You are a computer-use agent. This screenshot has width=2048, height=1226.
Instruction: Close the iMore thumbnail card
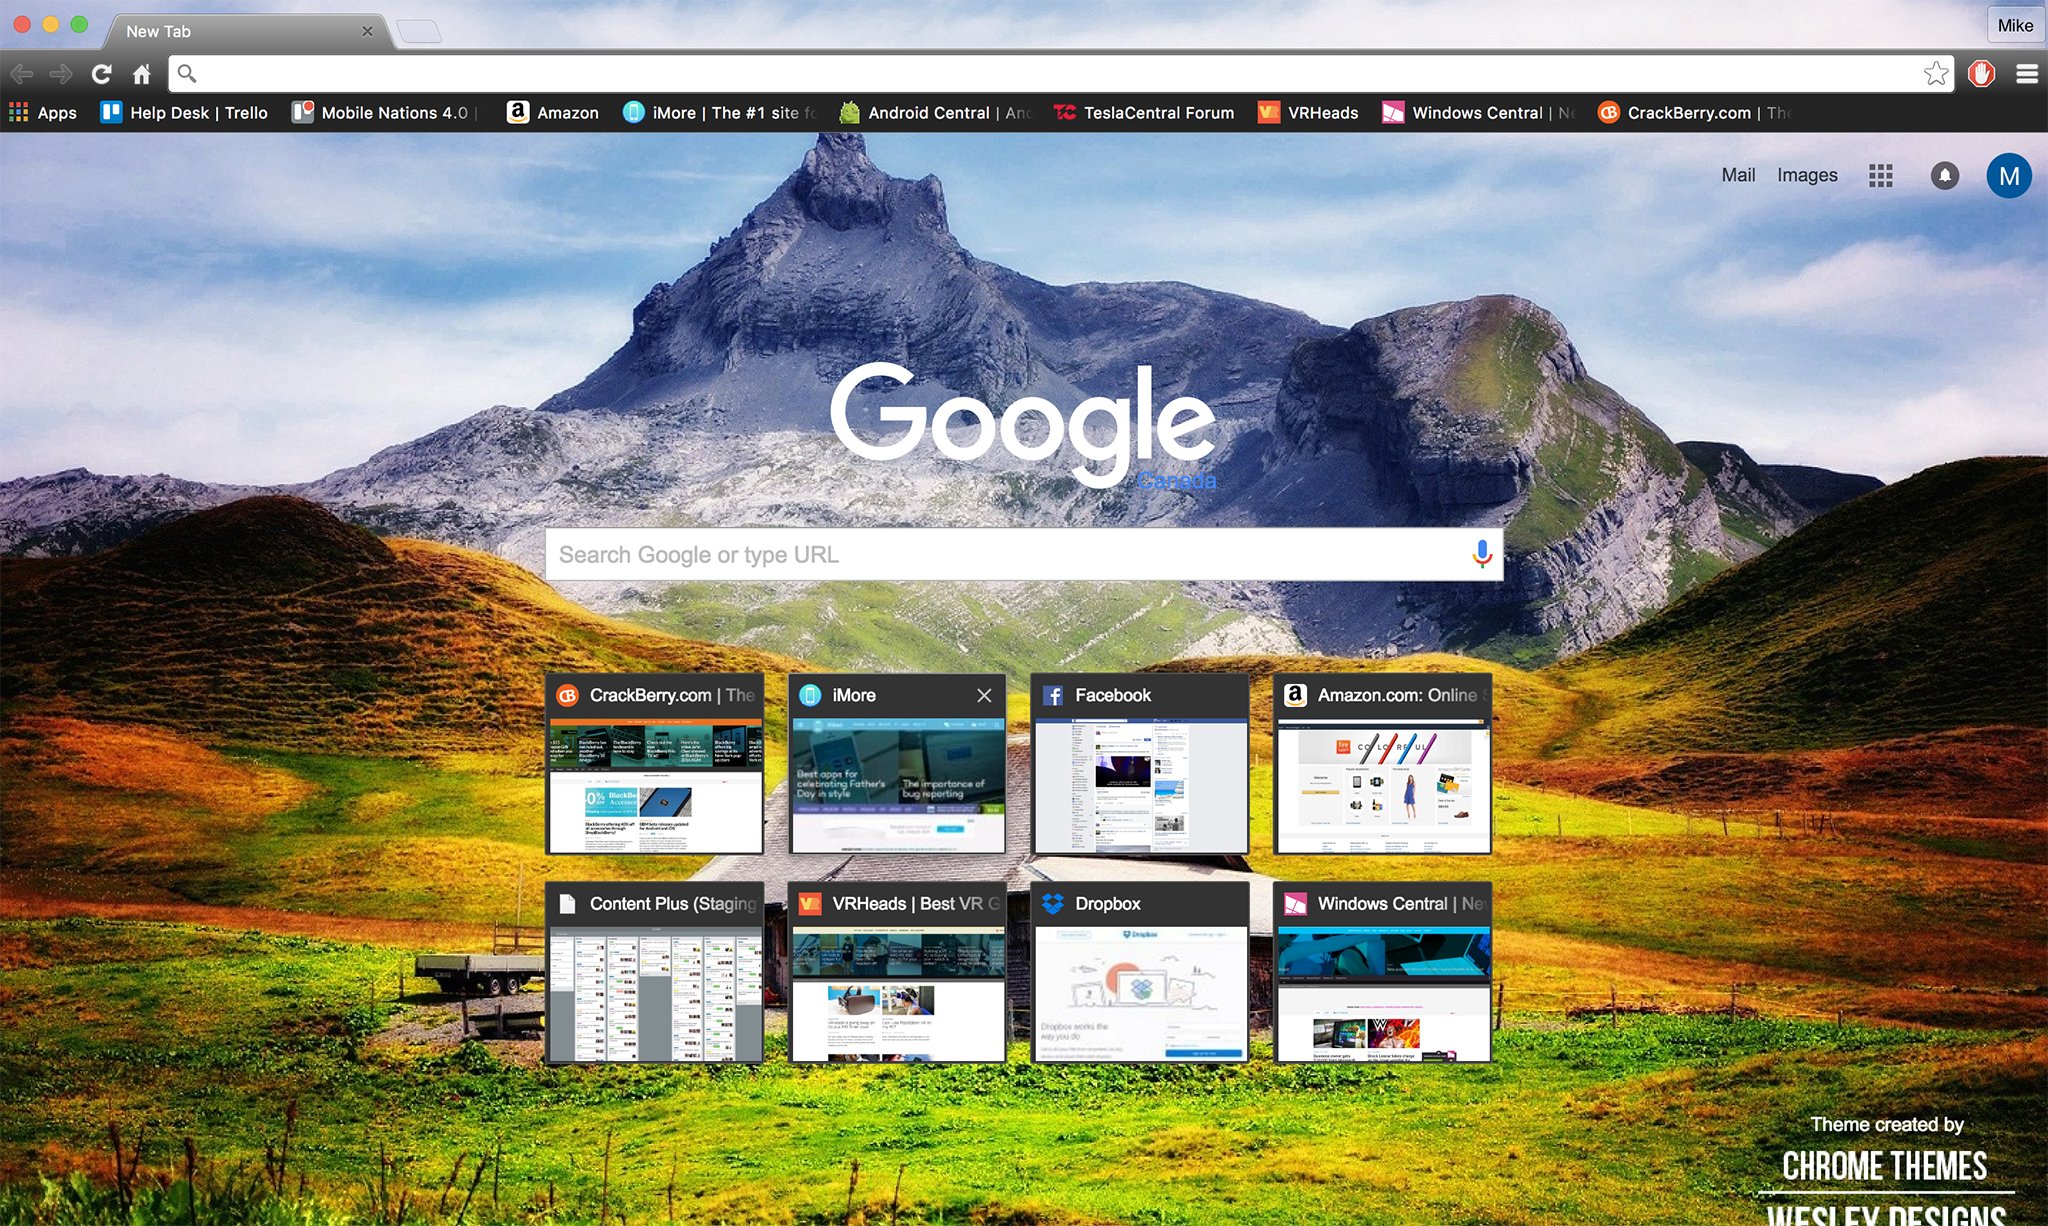point(983,695)
